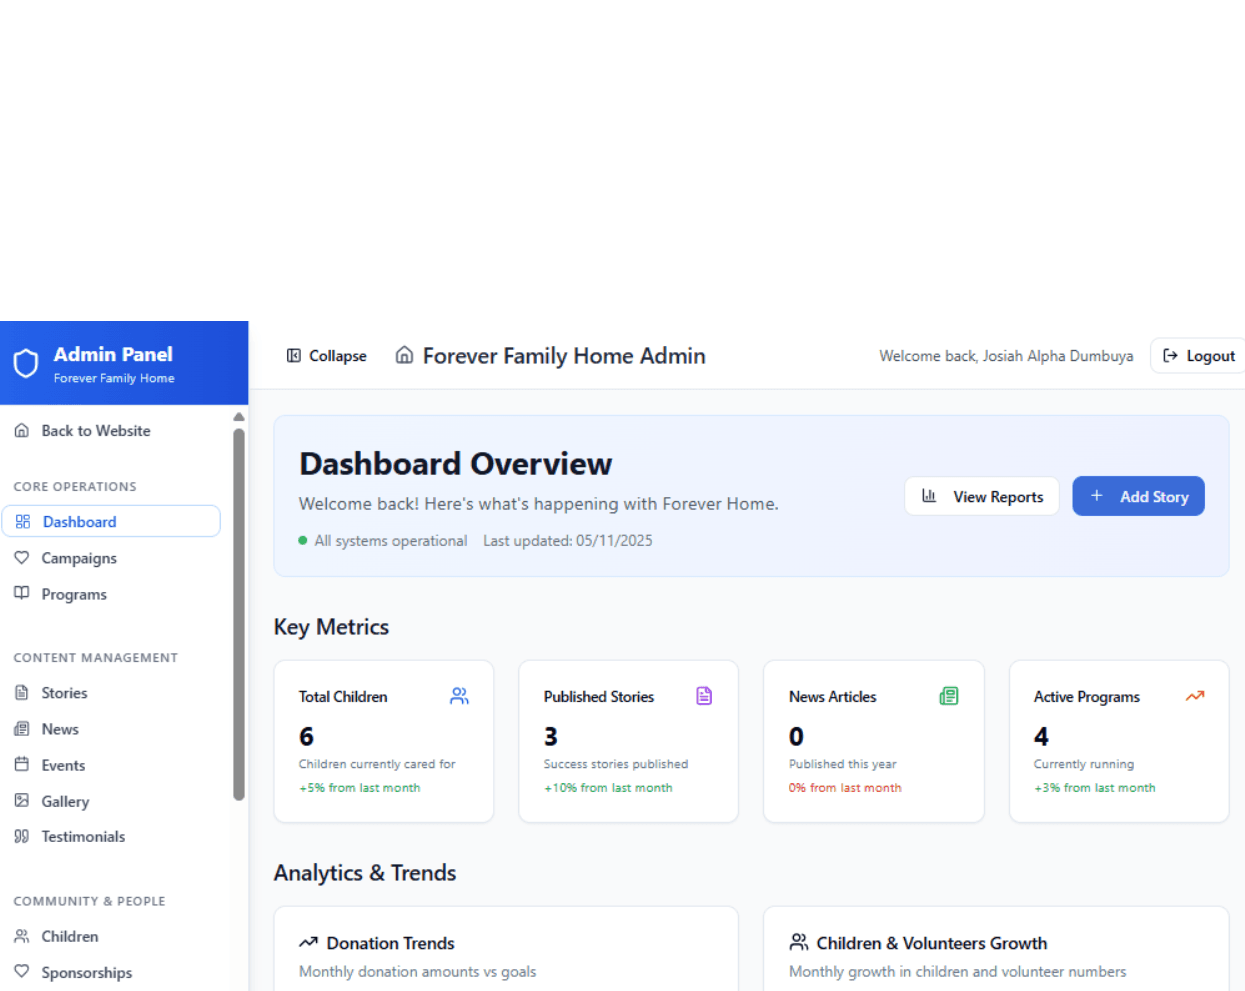Click the Dashboard Overview heading
Image resolution: width=1245 pixels, height=991 pixels.
455,463
